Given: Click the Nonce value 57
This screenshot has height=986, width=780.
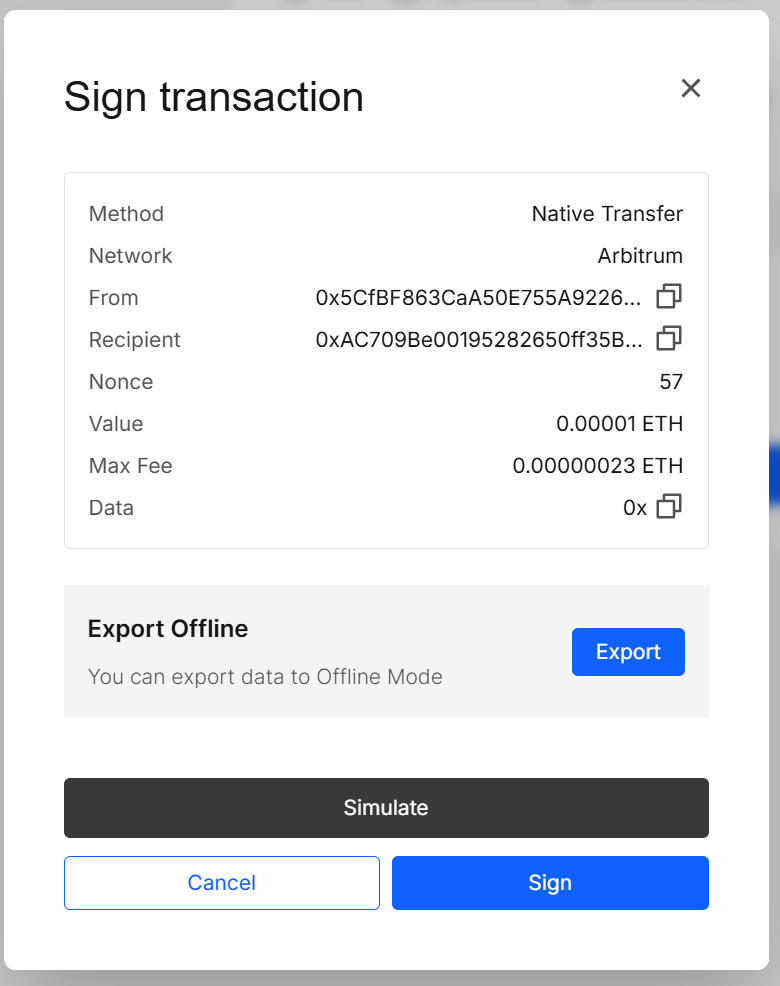Looking at the screenshot, I should (671, 381).
